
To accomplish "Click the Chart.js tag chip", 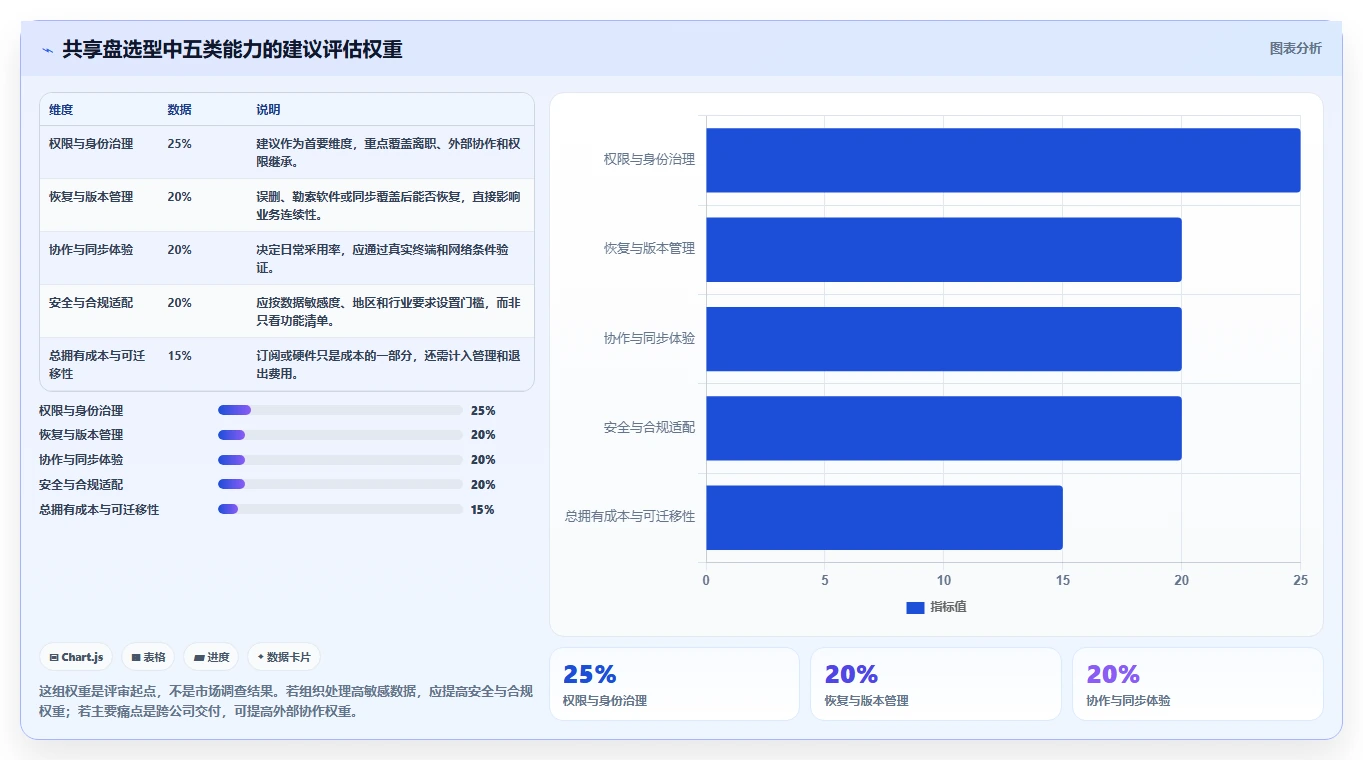I will click(x=78, y=657).
